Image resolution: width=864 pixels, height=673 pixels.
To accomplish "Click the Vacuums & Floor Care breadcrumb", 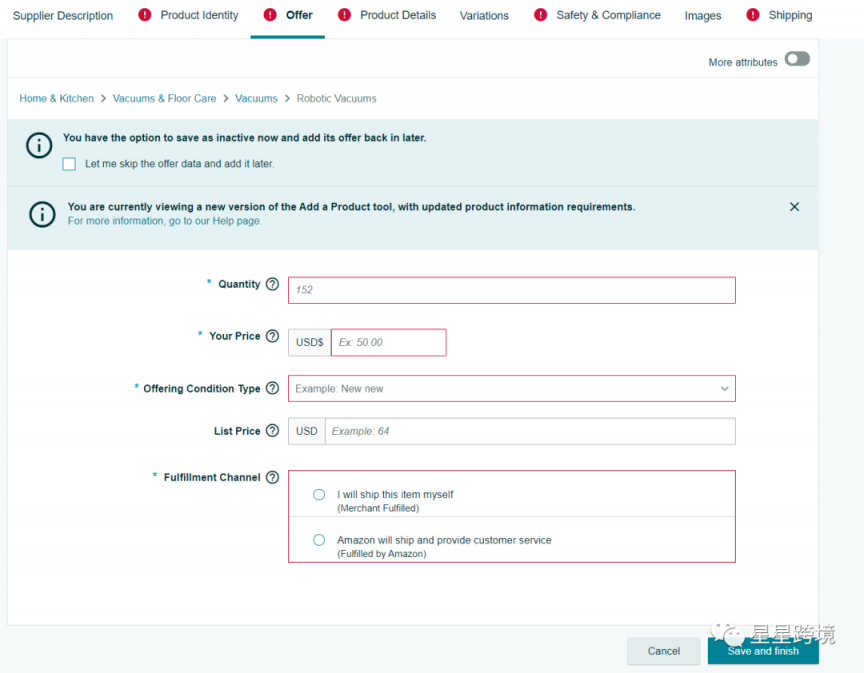I will coord(164,98).
